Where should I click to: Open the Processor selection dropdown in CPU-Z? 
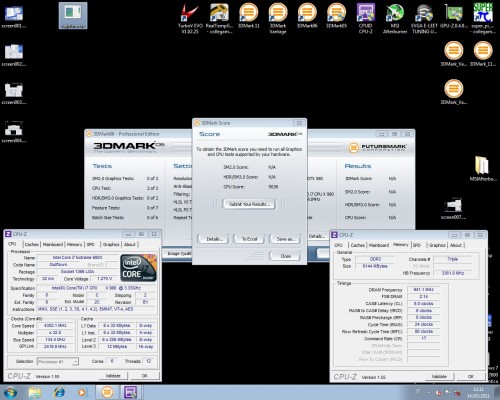click(57, 362)
